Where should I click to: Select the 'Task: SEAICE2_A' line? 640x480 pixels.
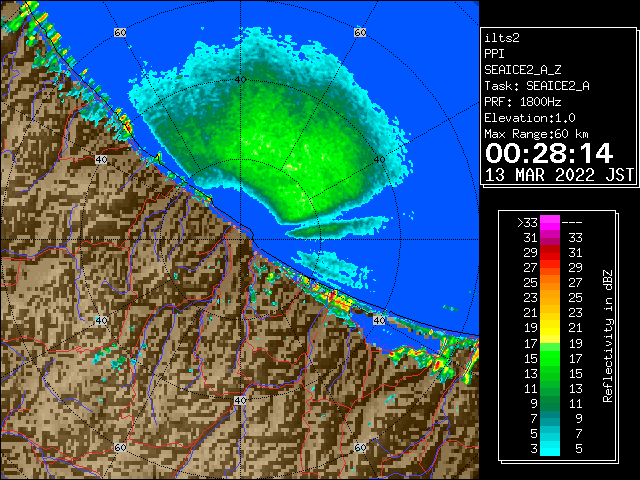click(x=537, y=86)
